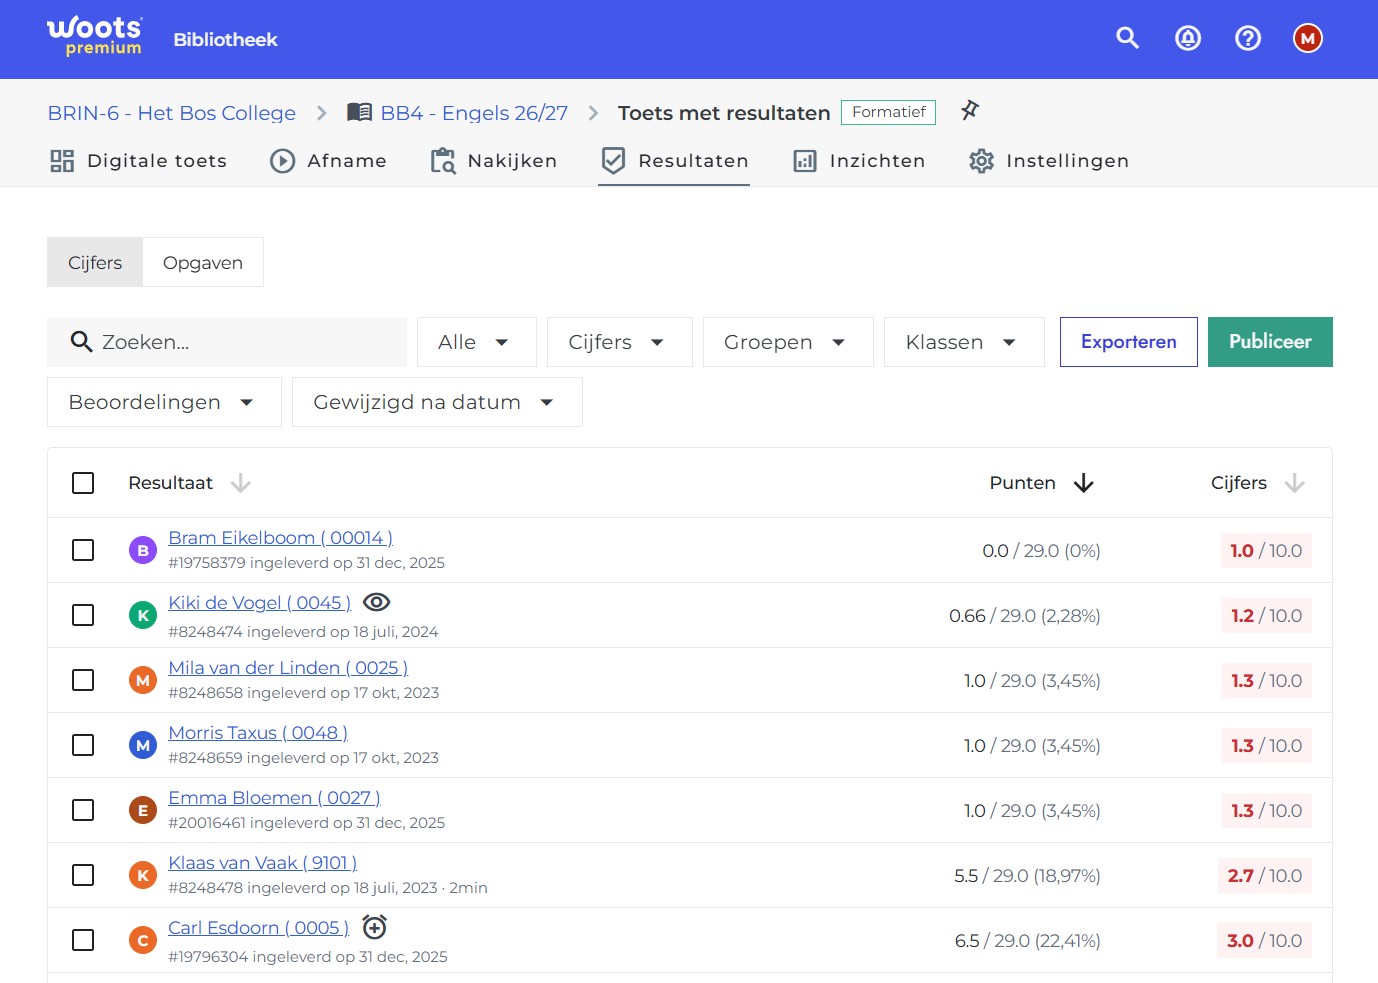1378x983 pixels.
Task: Go to the Digitale toets tab
Action: (139, 161)
